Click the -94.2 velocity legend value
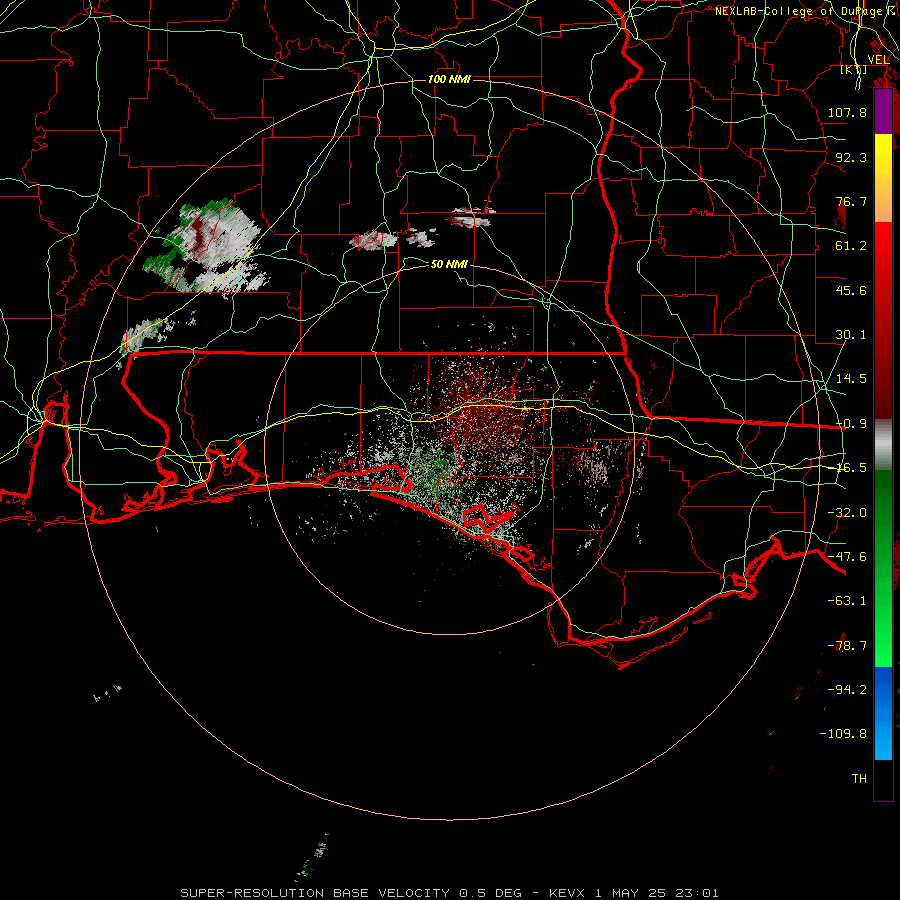This screenshot has height=900, width=900. pos(847,690)
